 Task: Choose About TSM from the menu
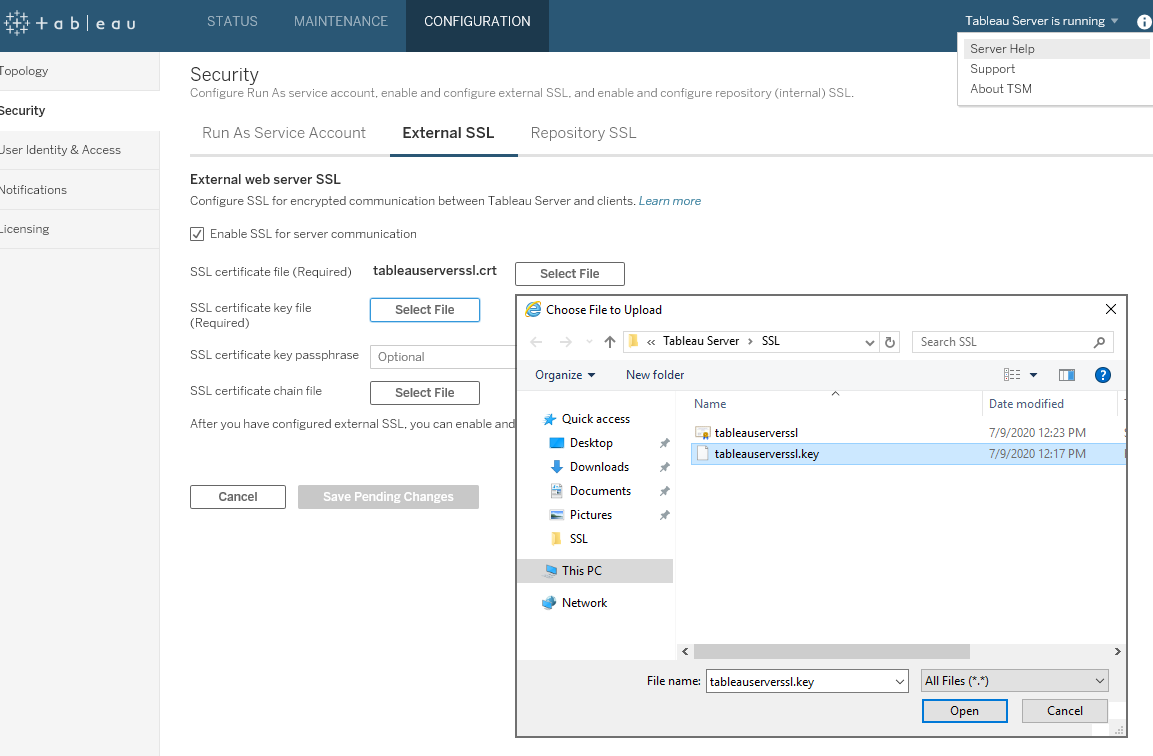1000,88
